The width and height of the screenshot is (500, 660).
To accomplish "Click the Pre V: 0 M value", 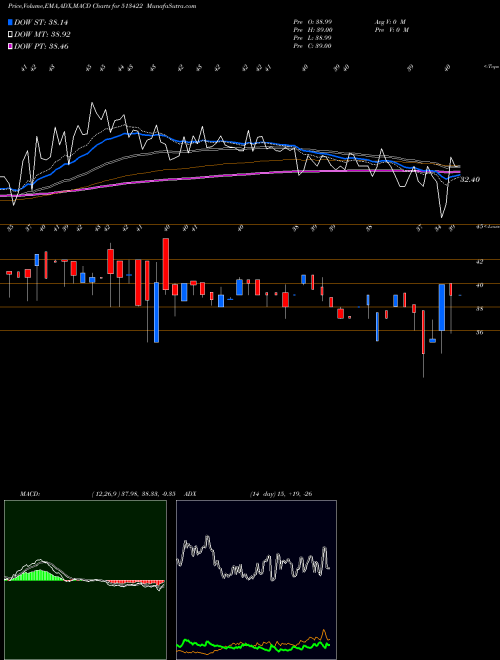I will tap(391, 29).
